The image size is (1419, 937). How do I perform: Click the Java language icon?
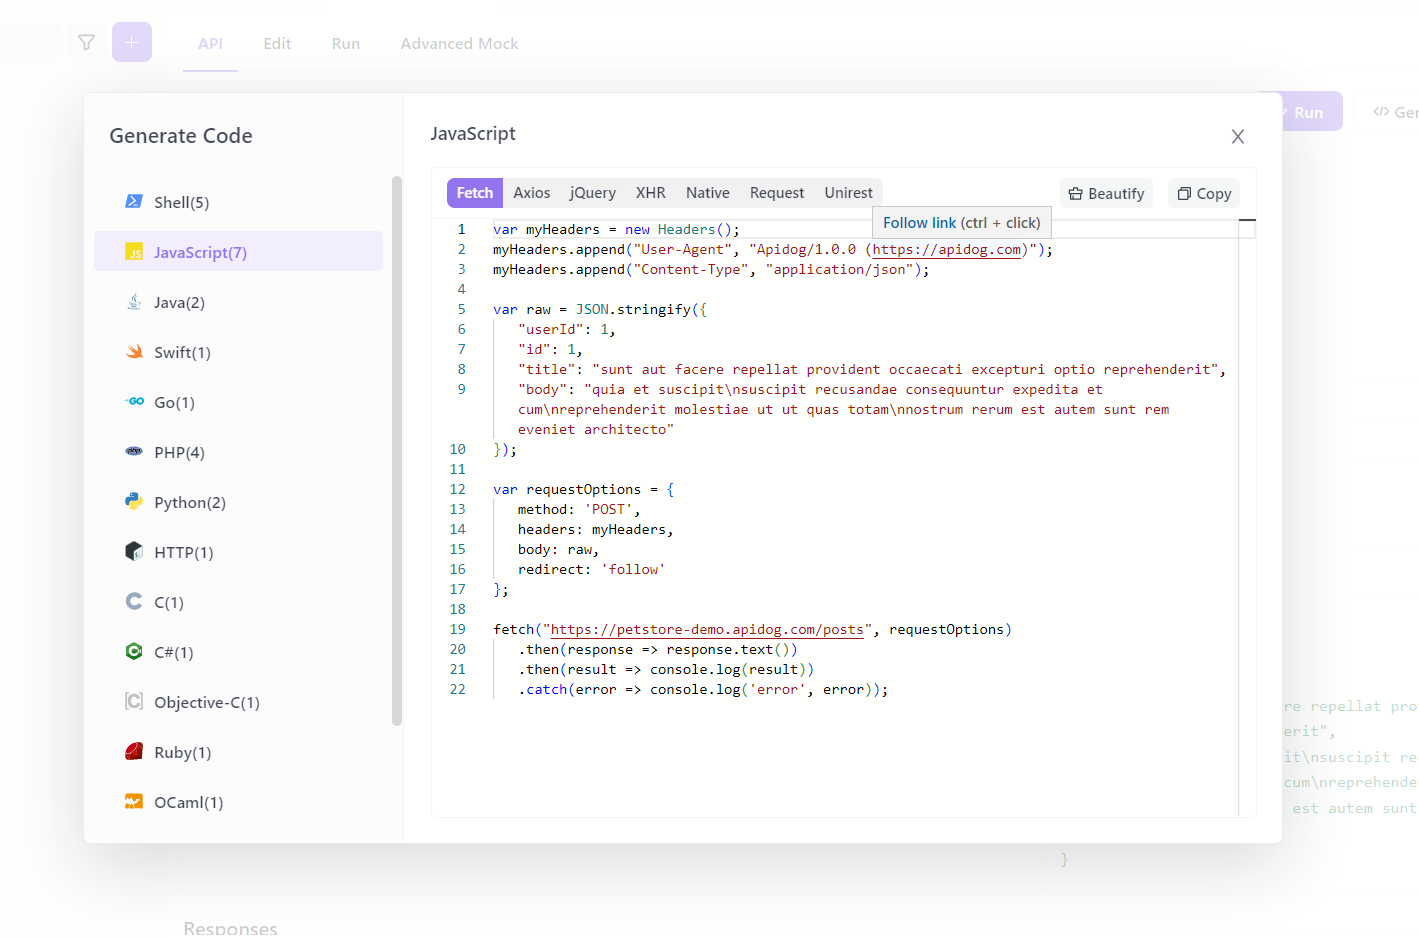[134, 302]
